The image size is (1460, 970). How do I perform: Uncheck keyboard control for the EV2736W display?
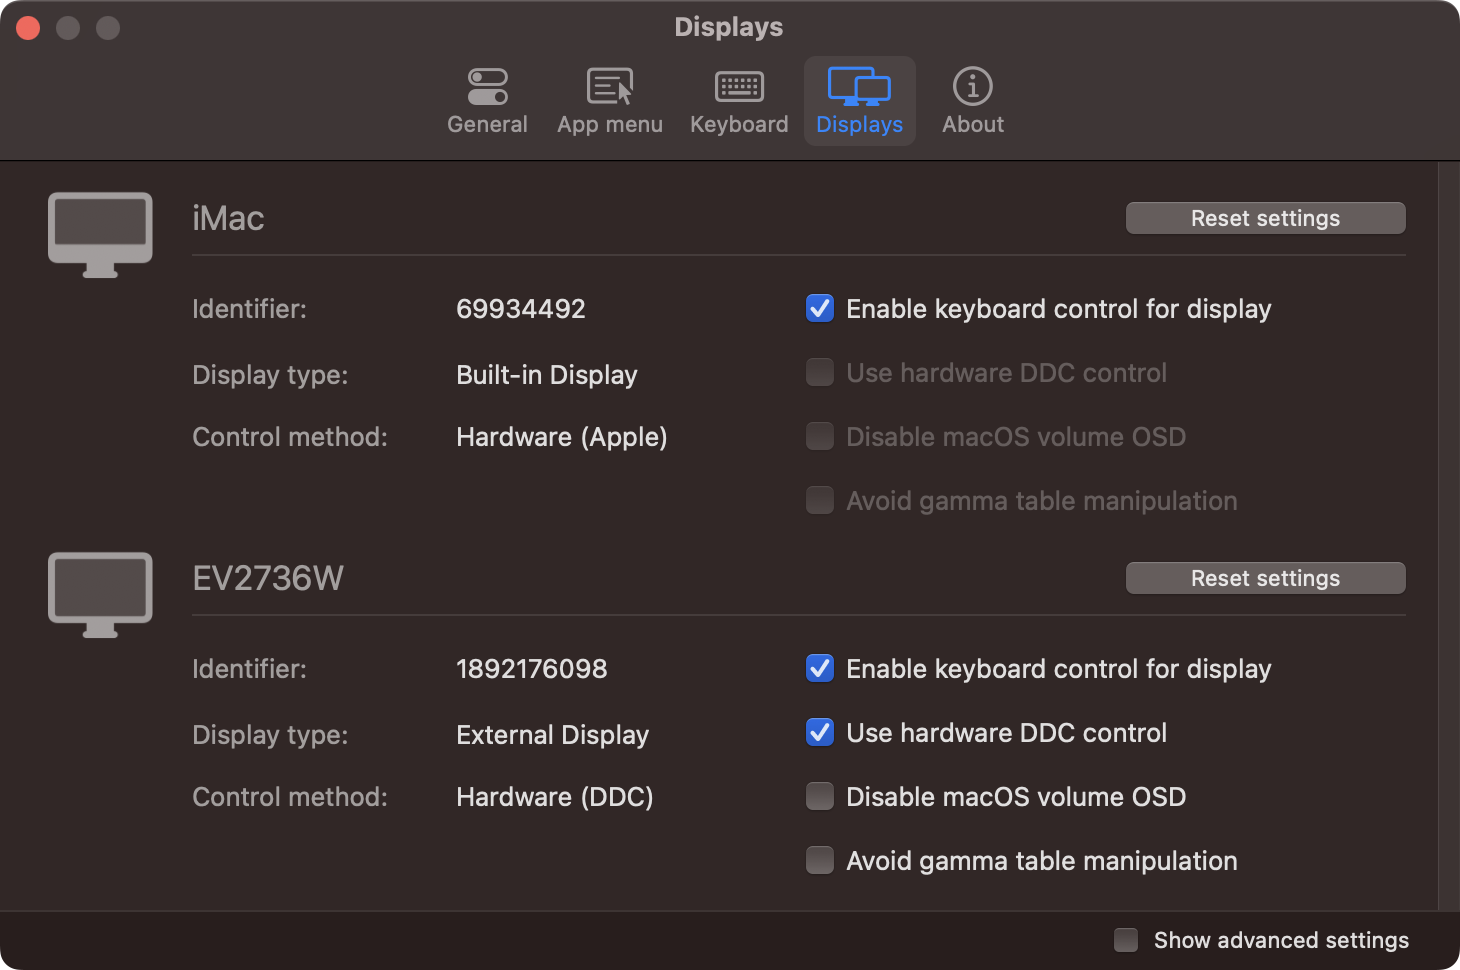tap(819, 669)
